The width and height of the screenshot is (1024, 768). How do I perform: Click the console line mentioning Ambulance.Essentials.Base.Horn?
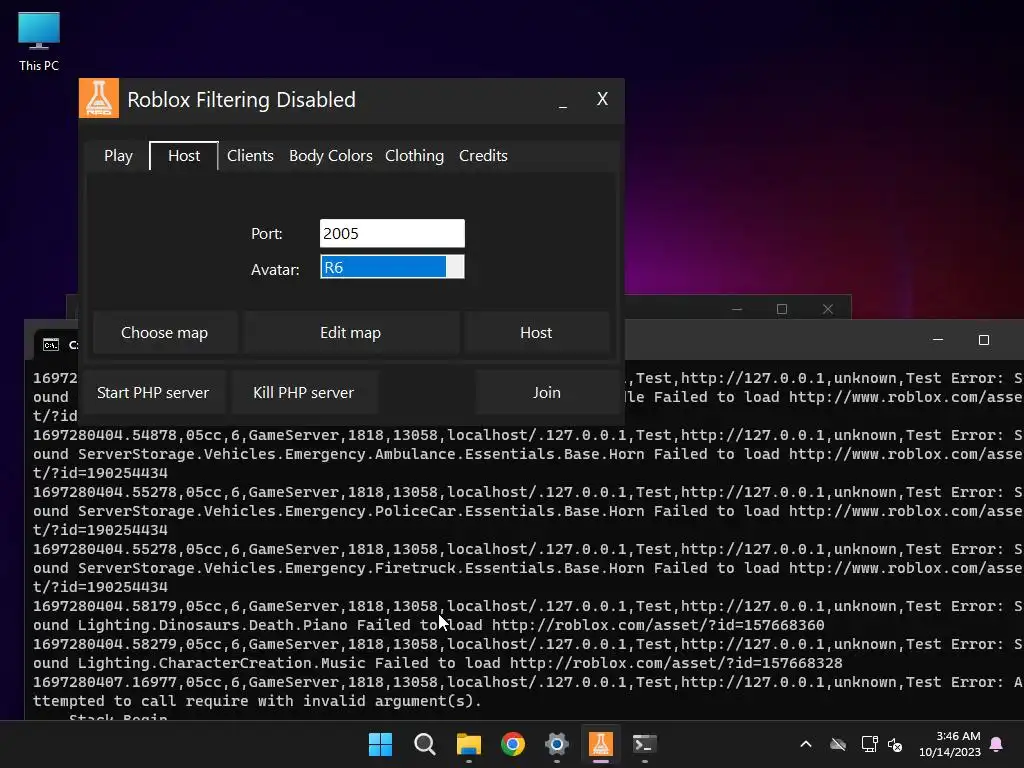[x=528, y=454]
